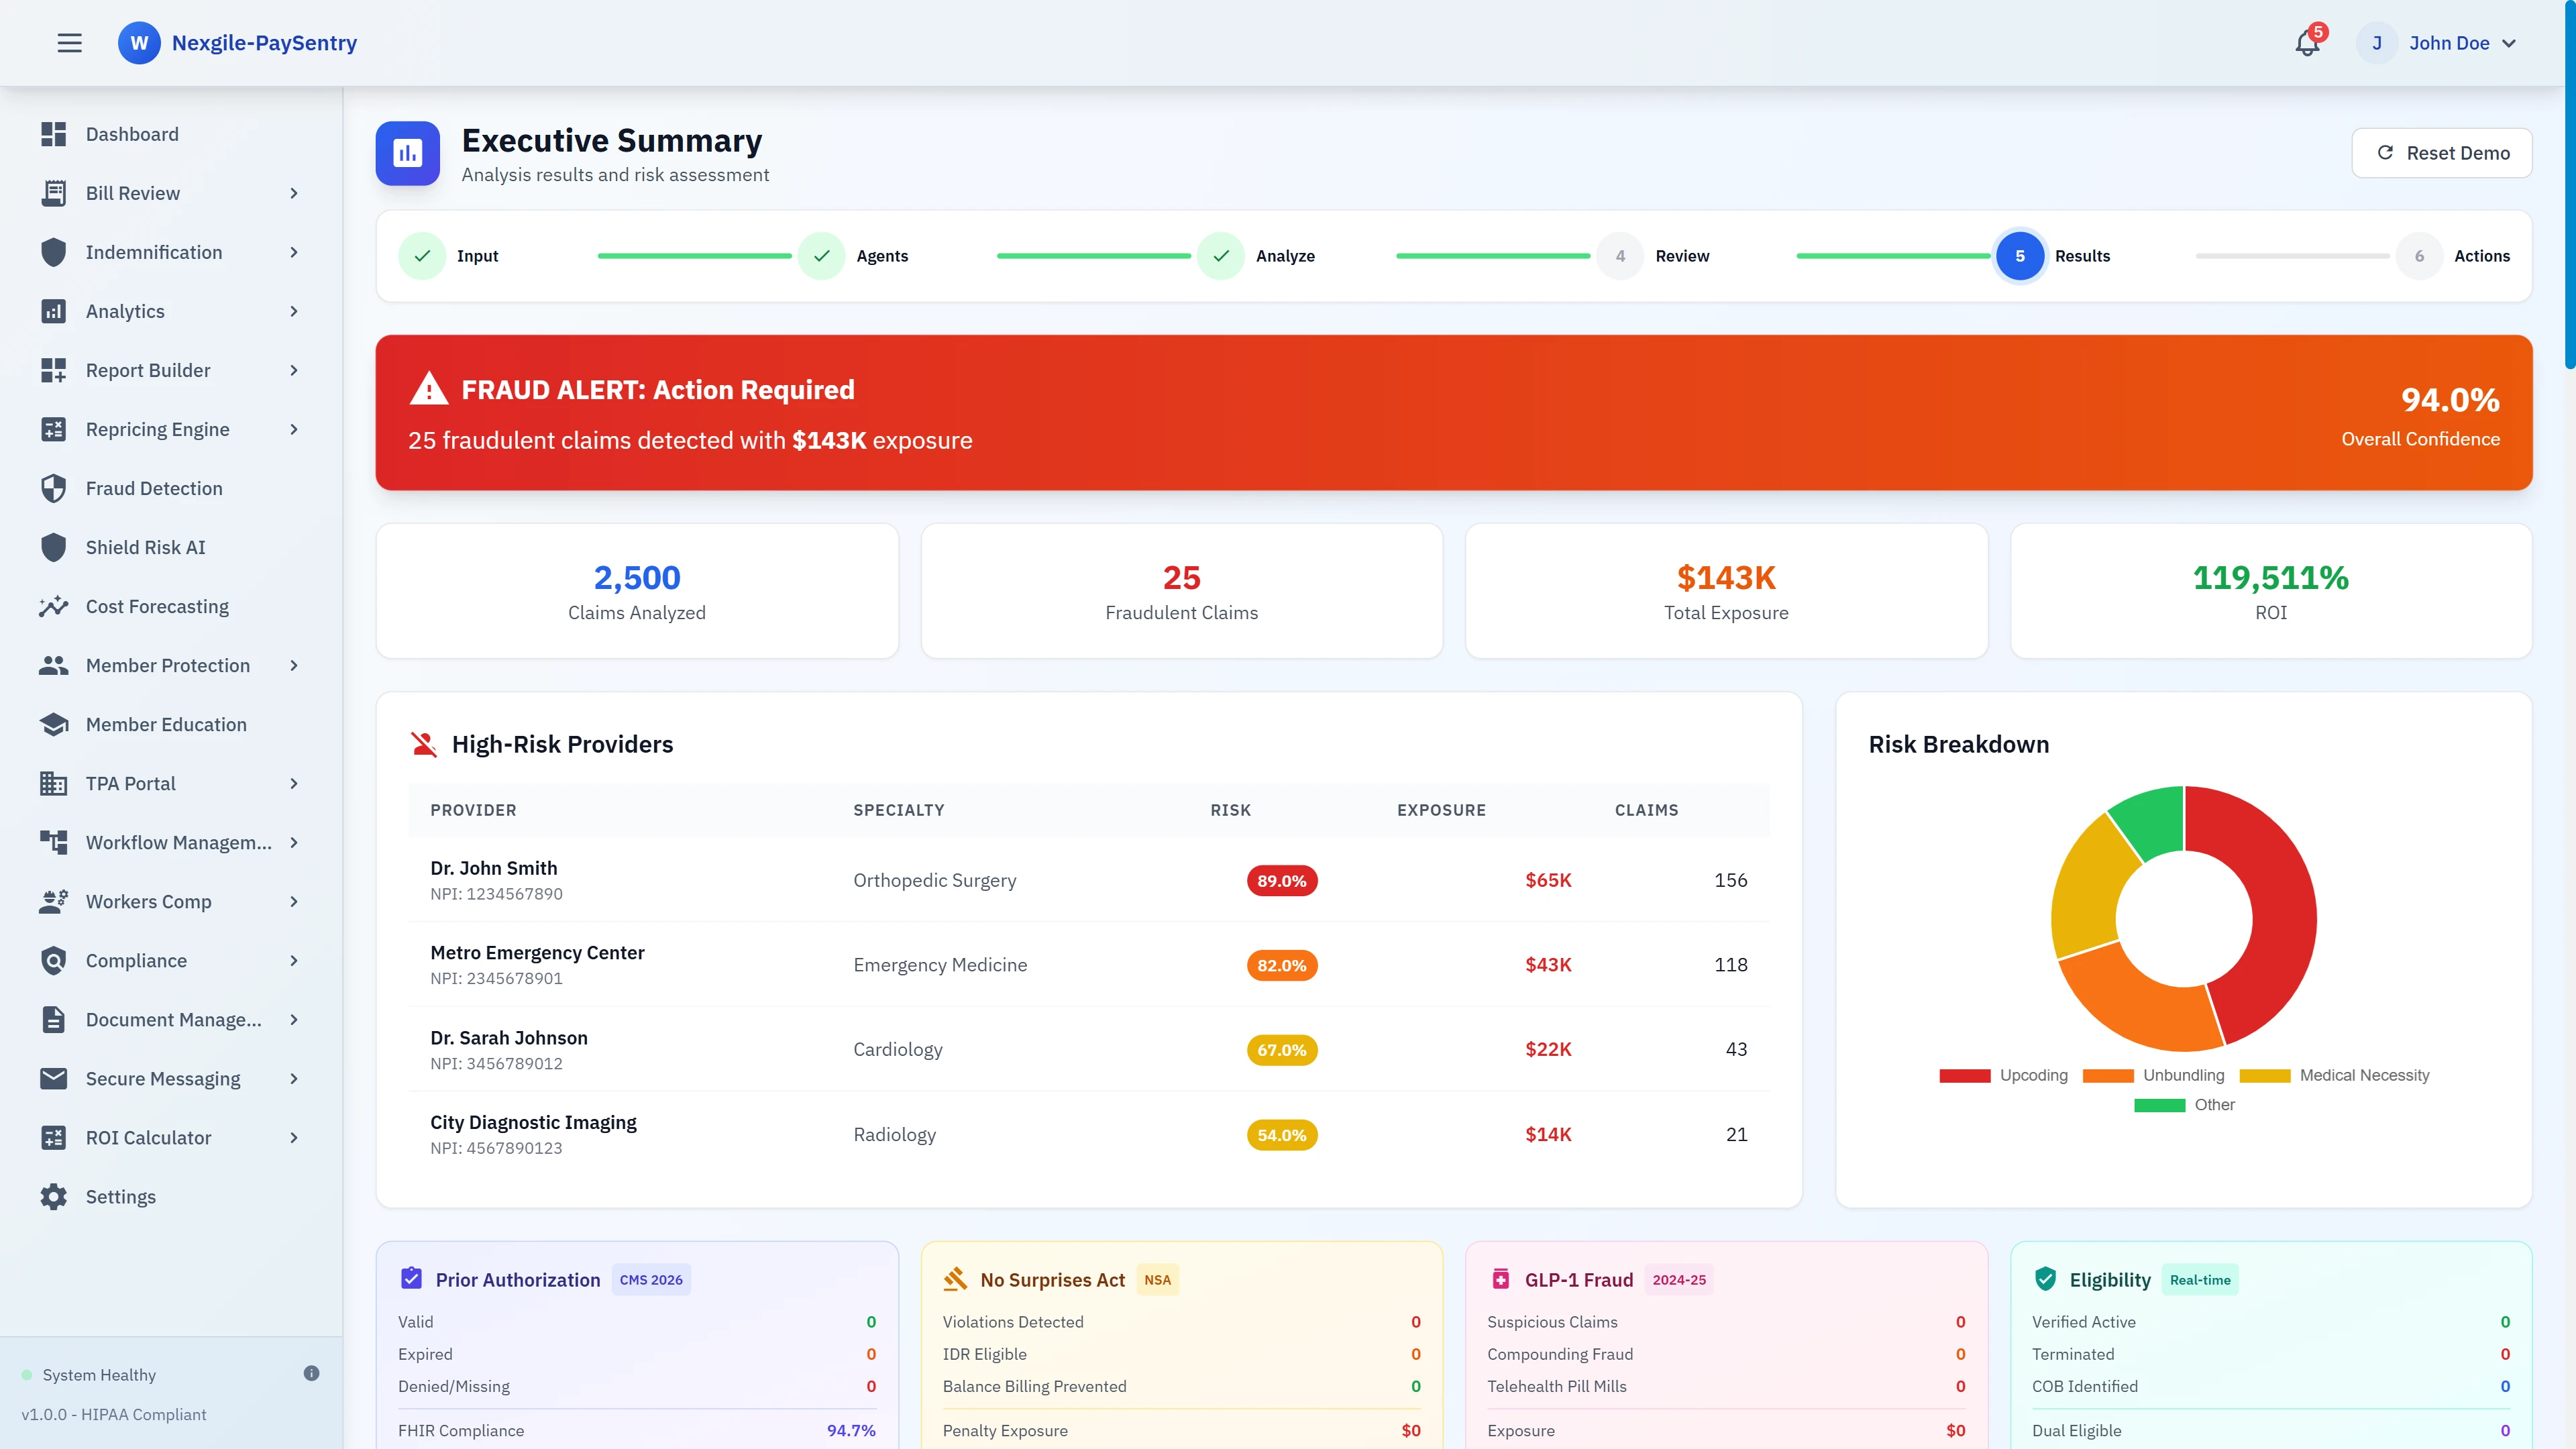Click the Member Education graduation cap icon
2576x1449 pixels.
[54, 724]
